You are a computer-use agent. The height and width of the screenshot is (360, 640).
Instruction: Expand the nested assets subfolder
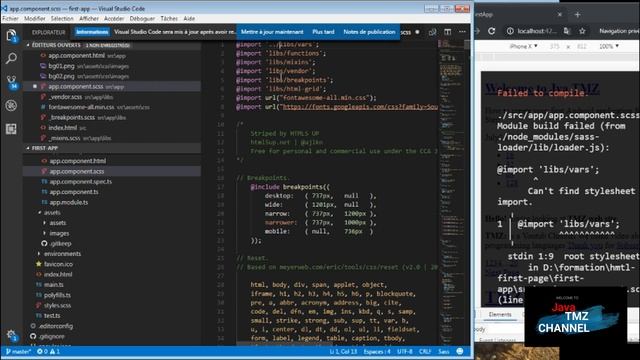point(58,223)
